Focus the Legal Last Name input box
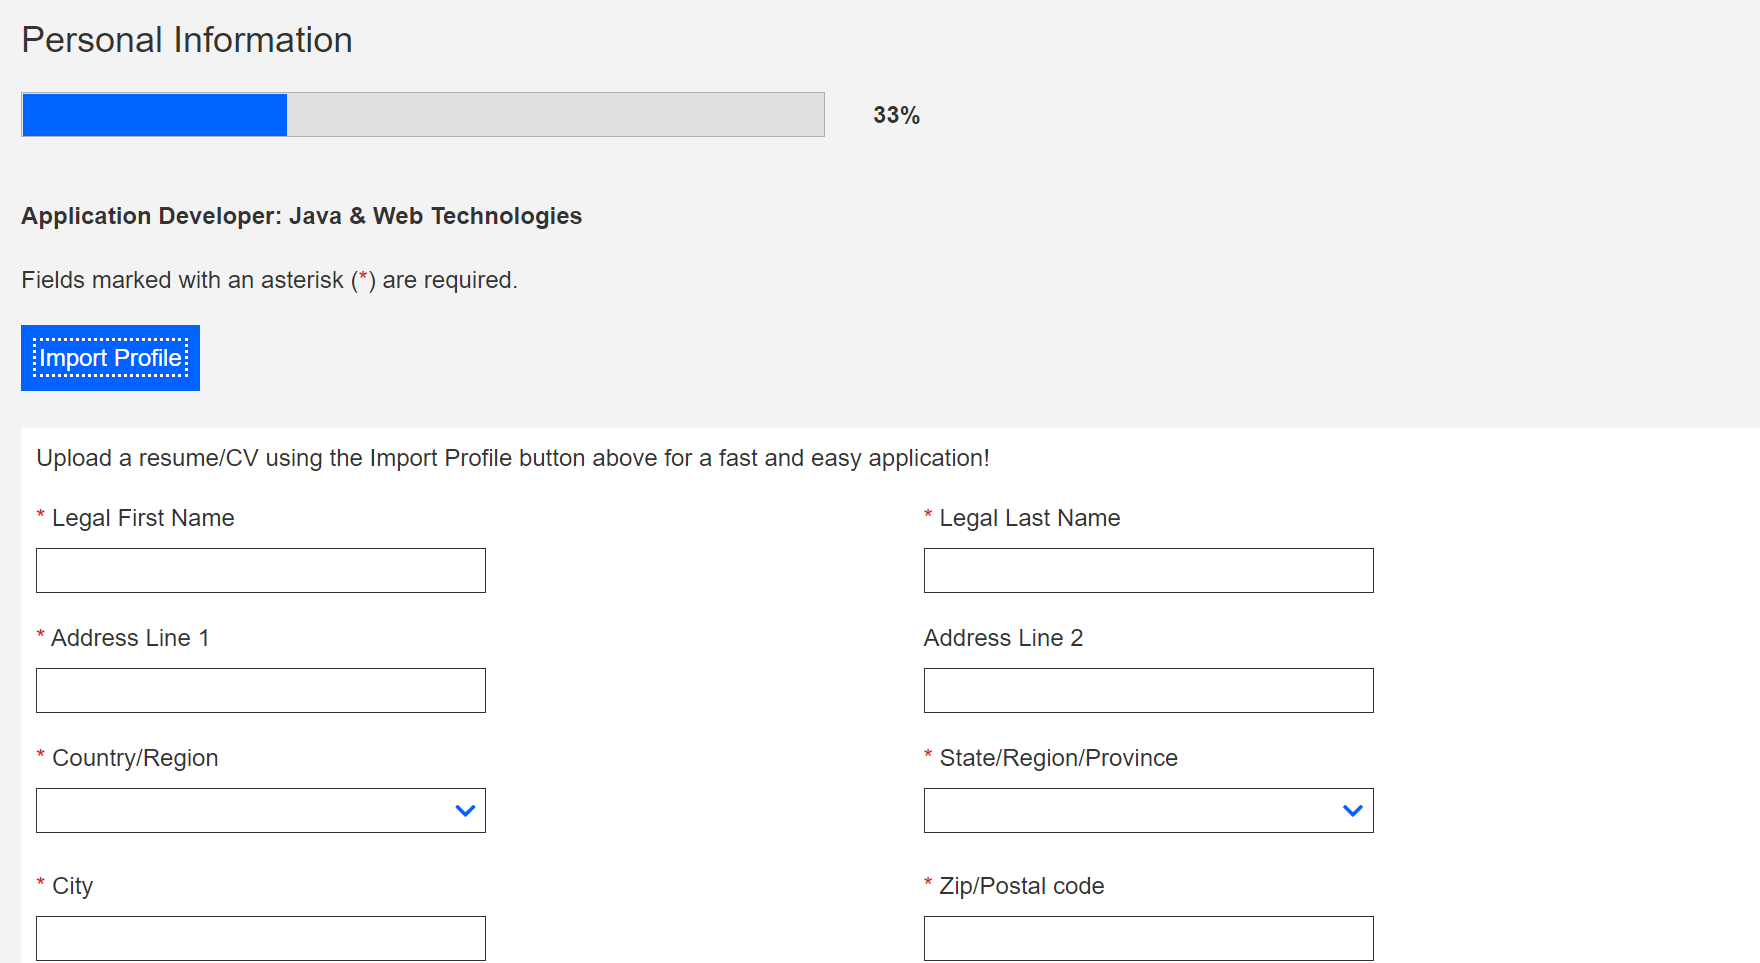Image resolution: width=1760 pixels, height=963 pixels. (x=1148, y=570)
